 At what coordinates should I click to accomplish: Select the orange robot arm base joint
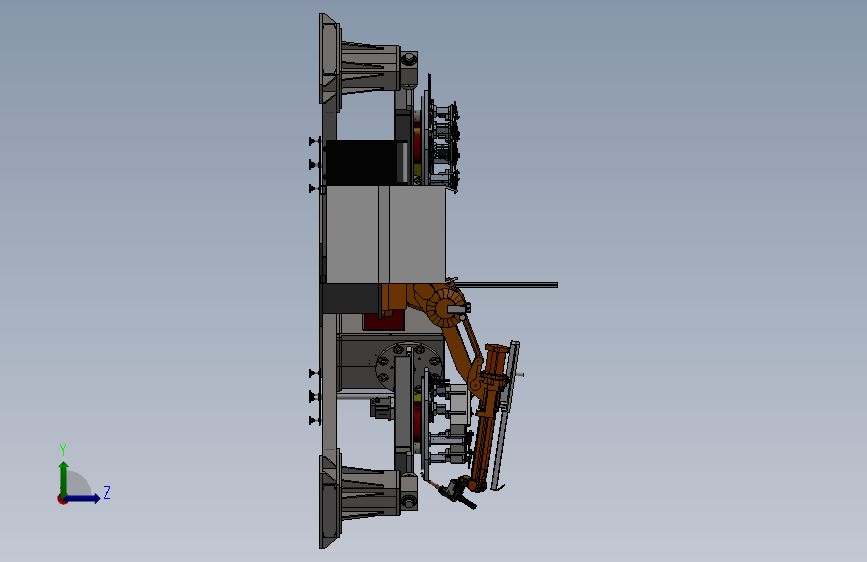(x=447, y=308)
